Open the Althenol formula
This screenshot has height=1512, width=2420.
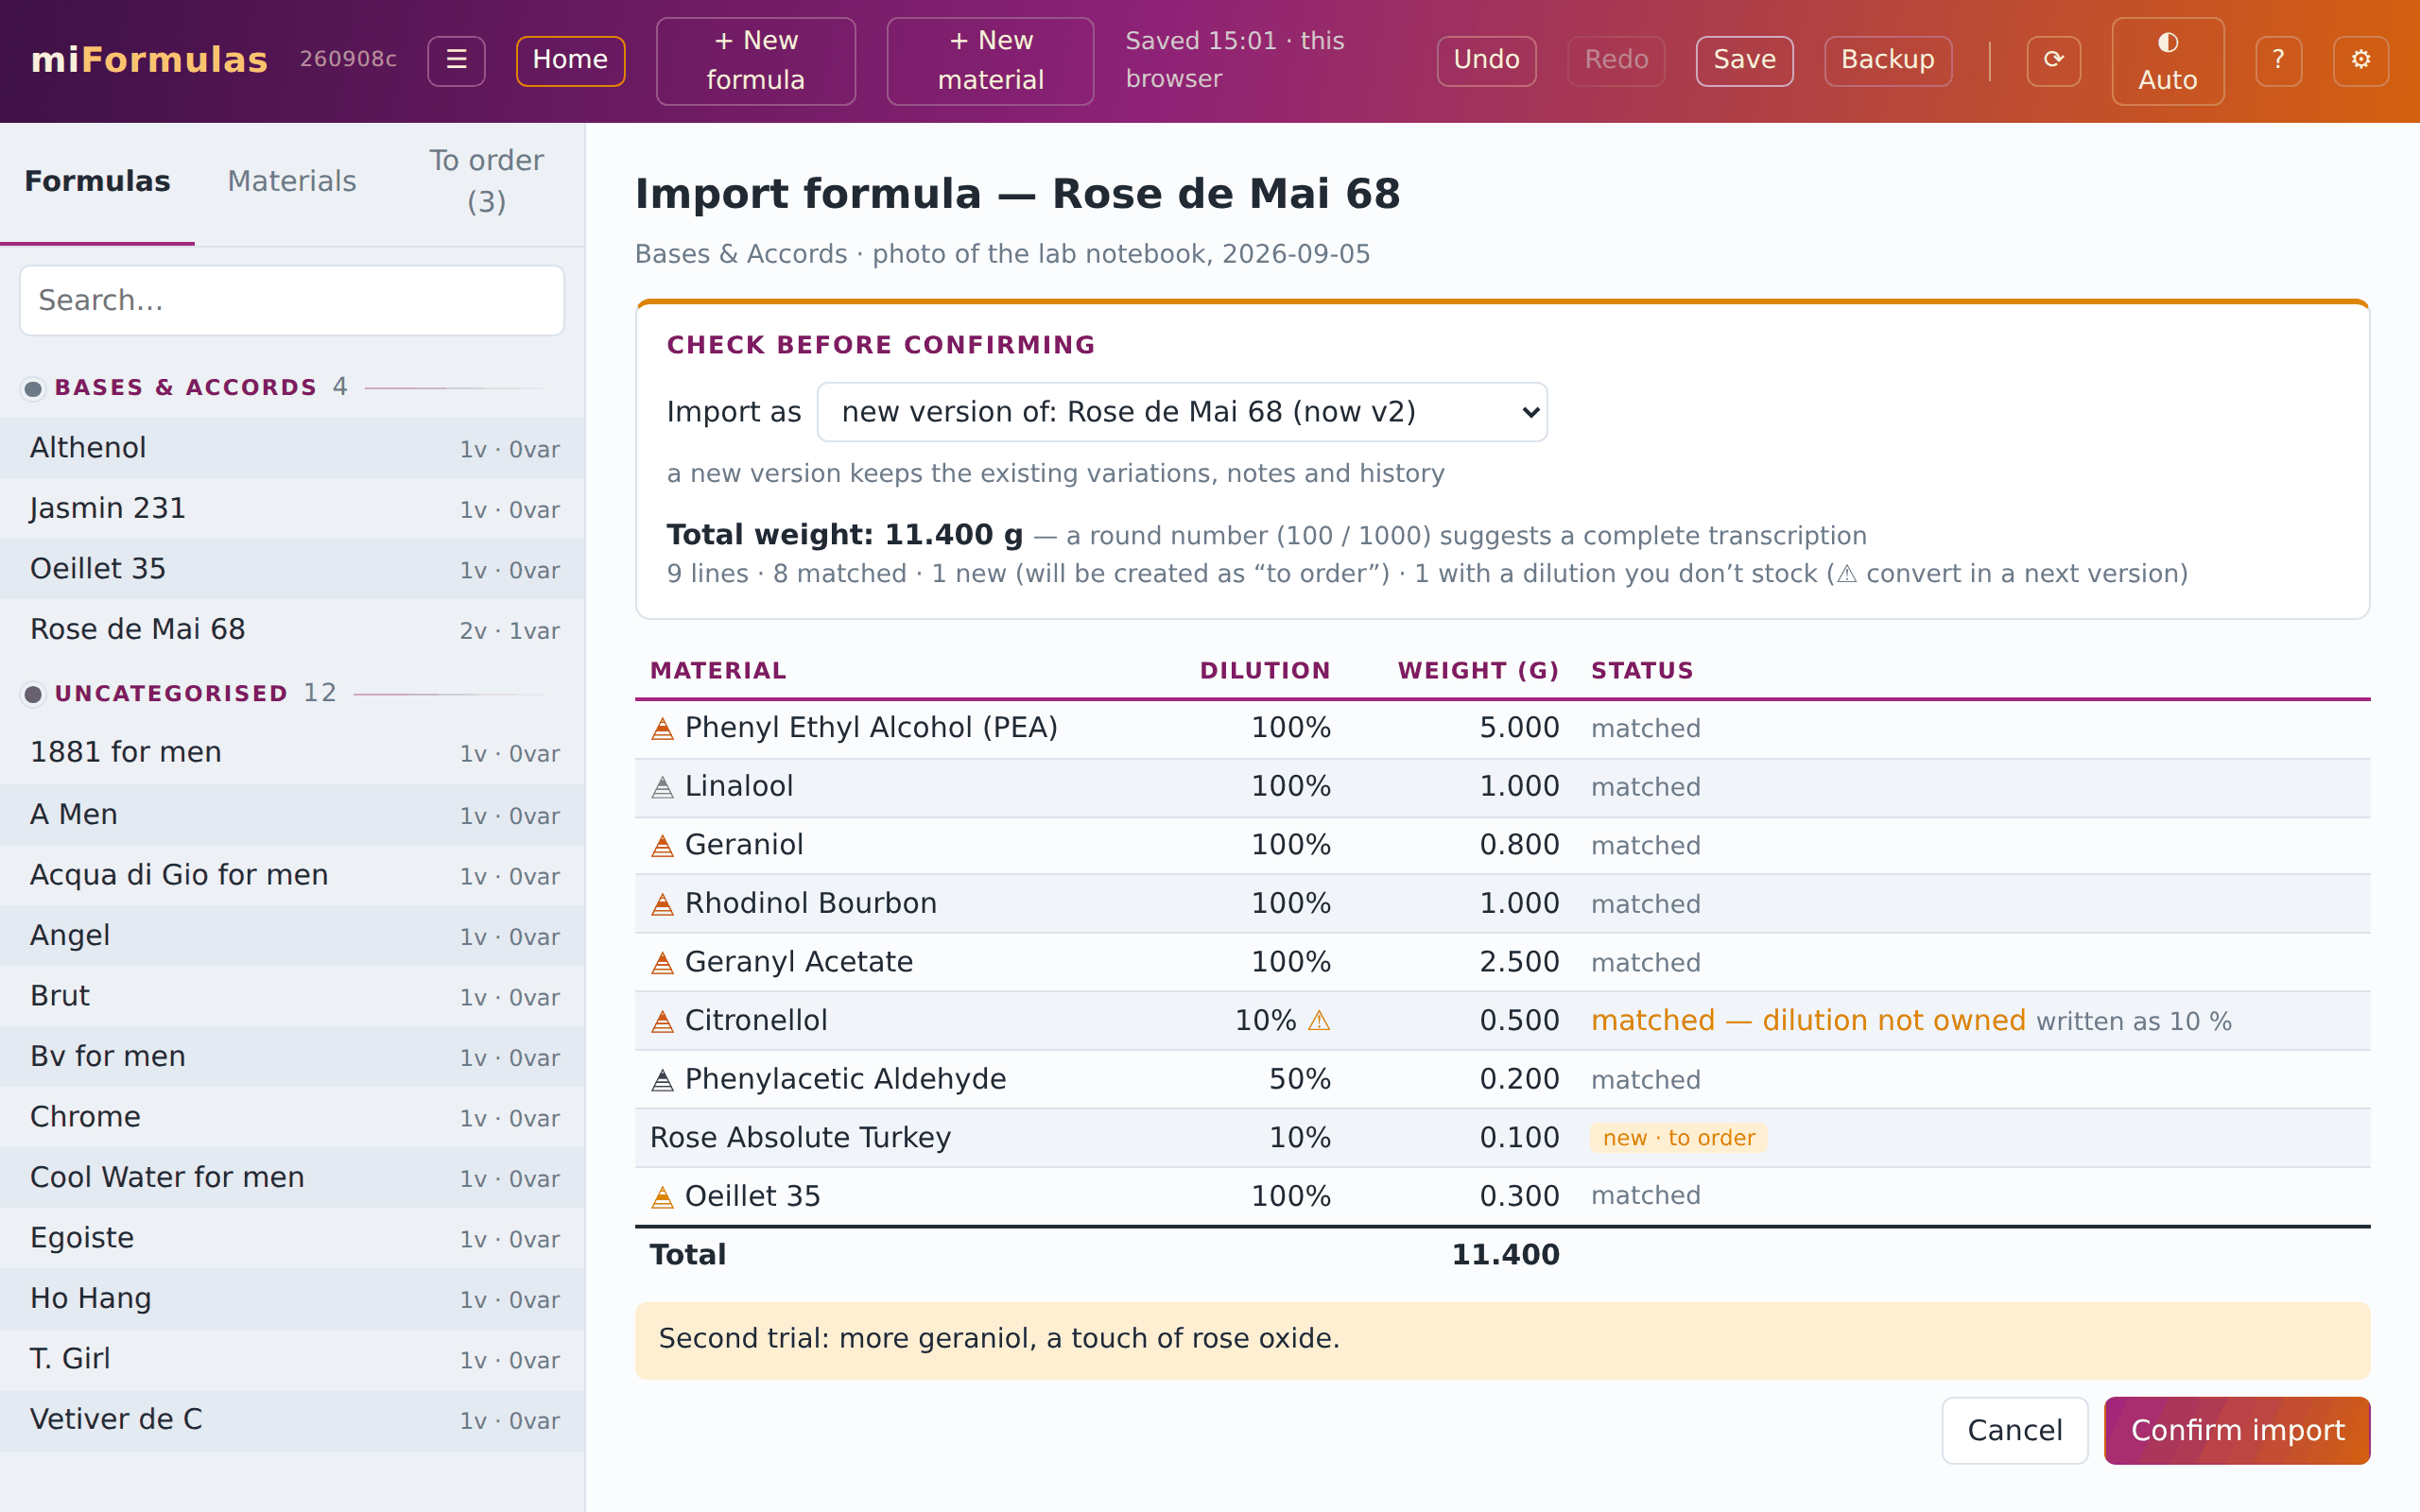click(x=292, y=448)
